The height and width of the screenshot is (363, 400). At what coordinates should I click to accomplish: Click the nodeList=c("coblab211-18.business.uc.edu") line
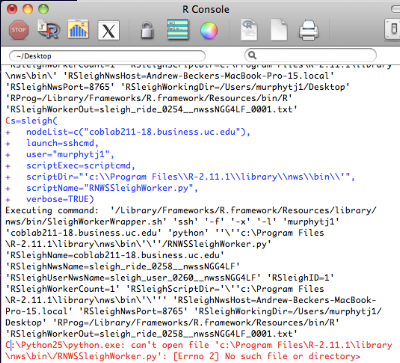[x=138, y=132]
